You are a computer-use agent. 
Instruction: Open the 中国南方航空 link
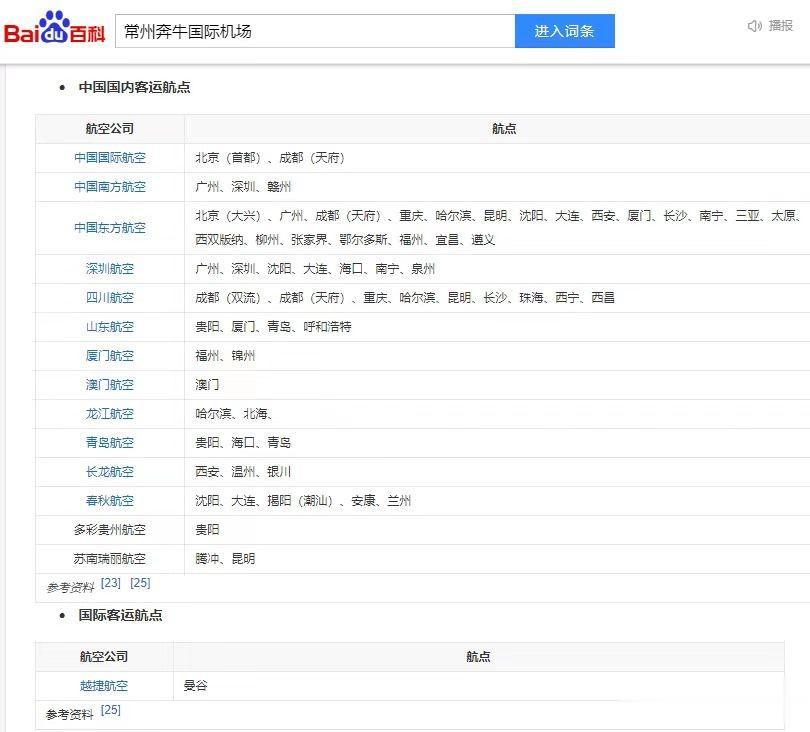110,186
